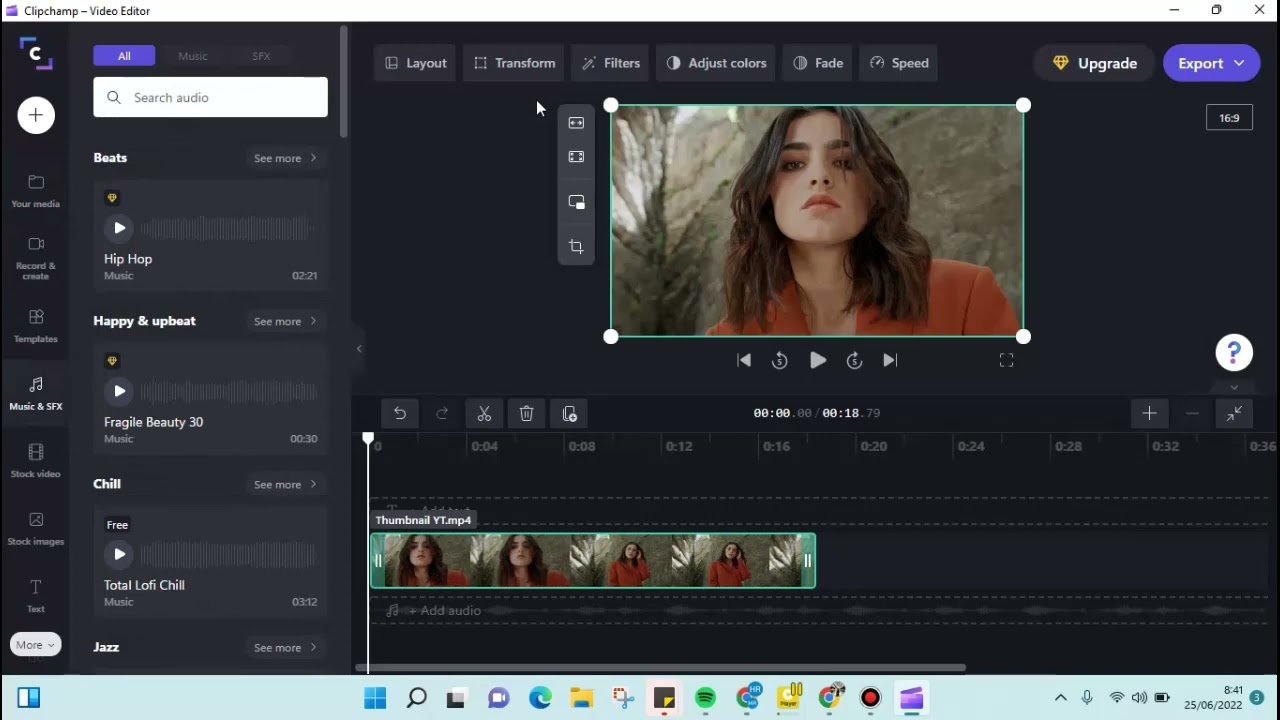The image size is (1280, 720).
Task: Rewind 5 seconds in preview
Action: click(780, 360)
